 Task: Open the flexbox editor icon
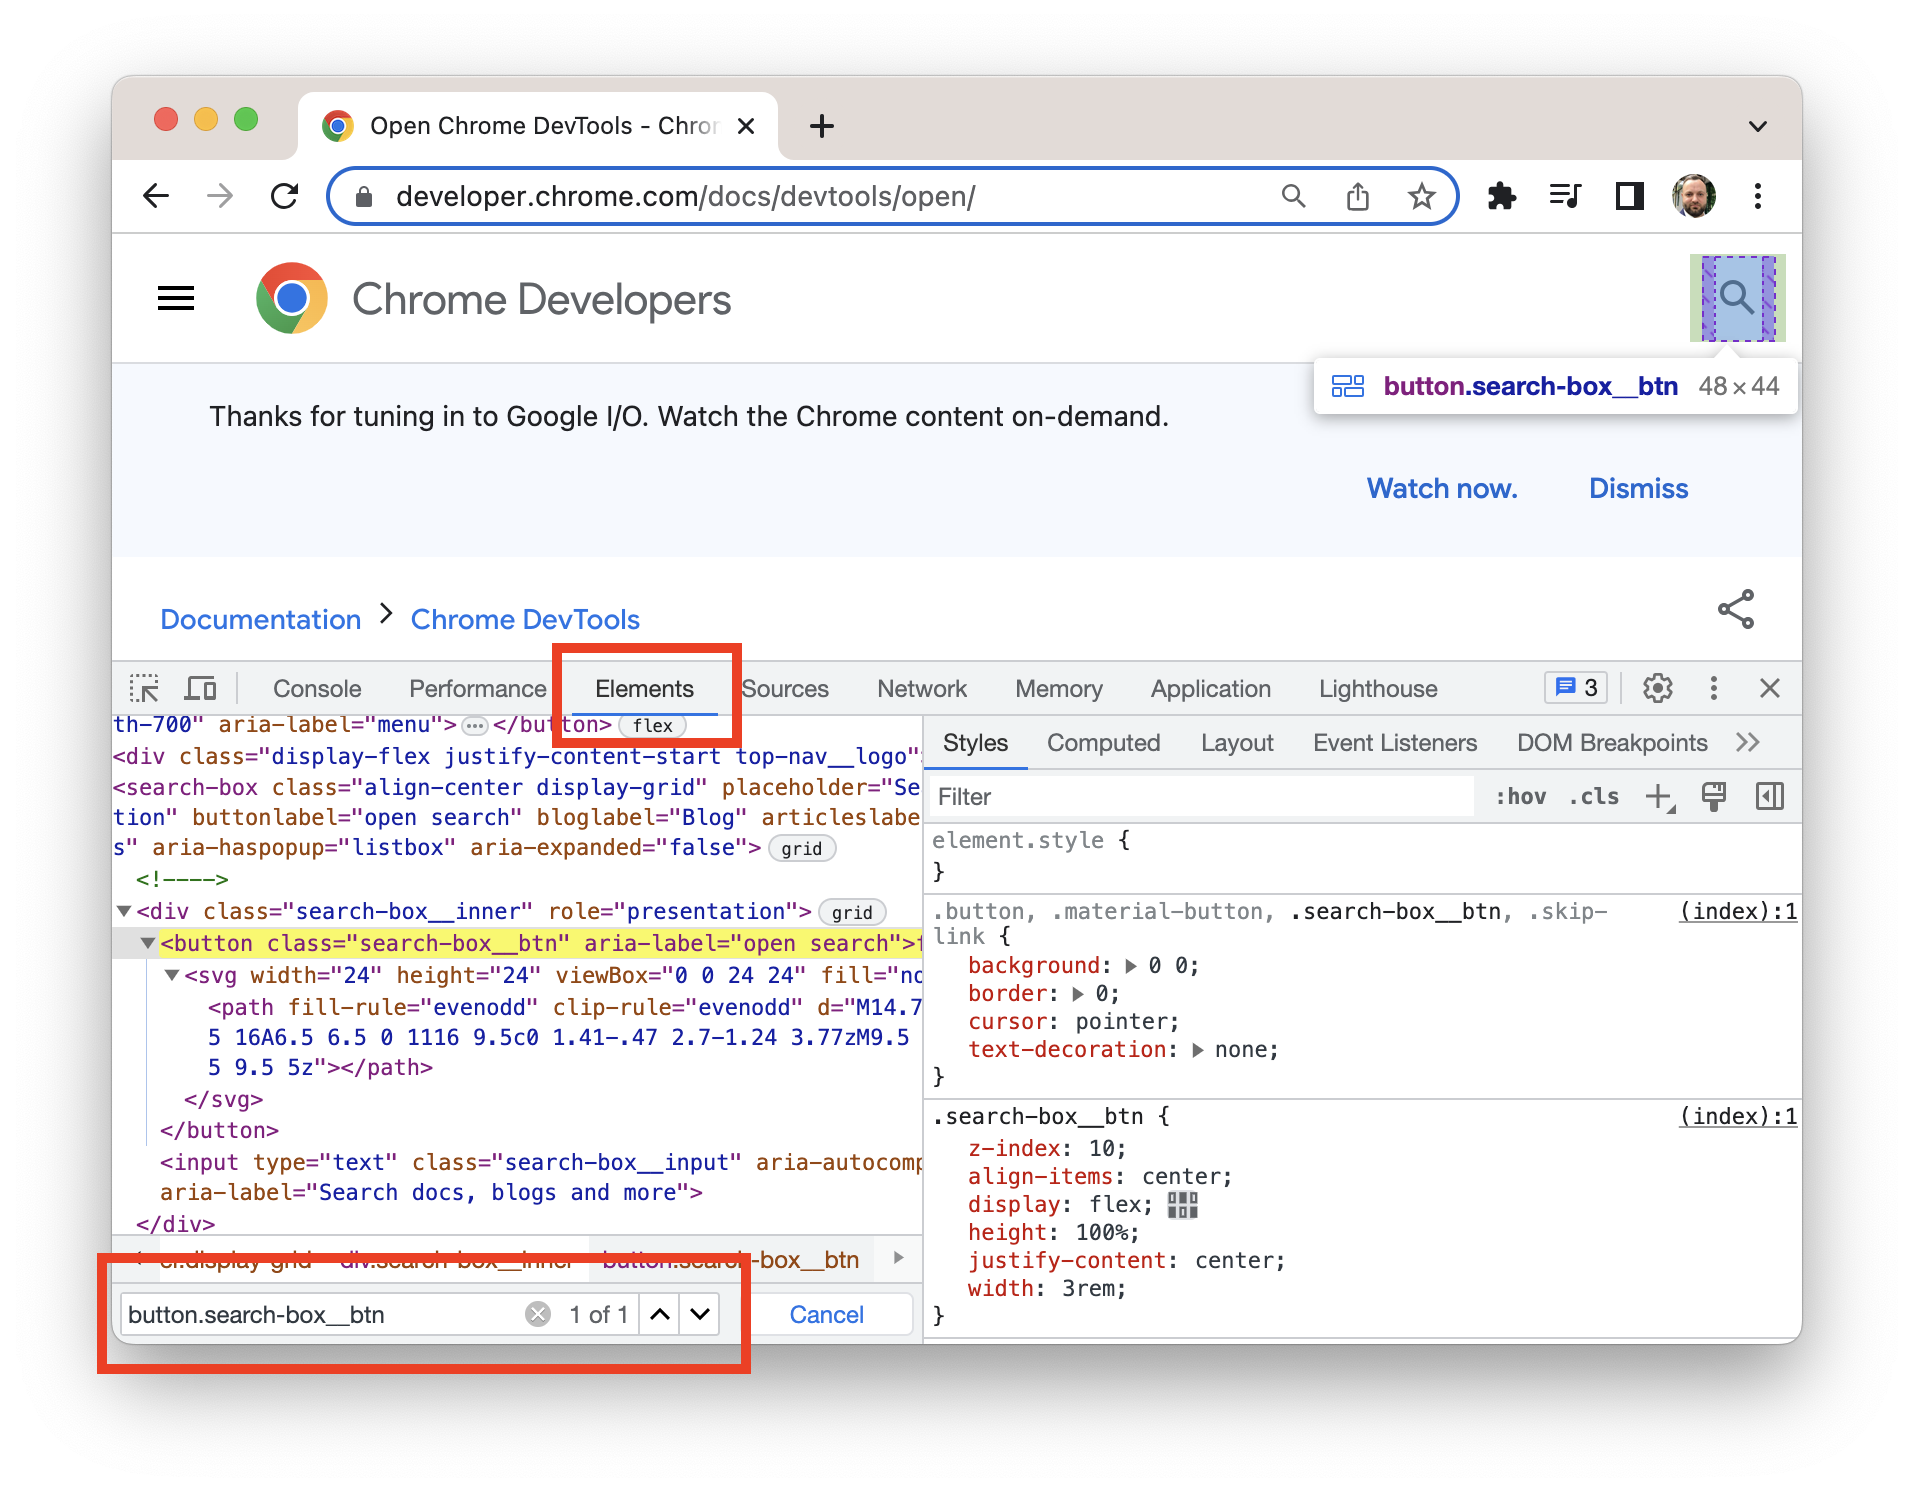pos(1182,1205)
